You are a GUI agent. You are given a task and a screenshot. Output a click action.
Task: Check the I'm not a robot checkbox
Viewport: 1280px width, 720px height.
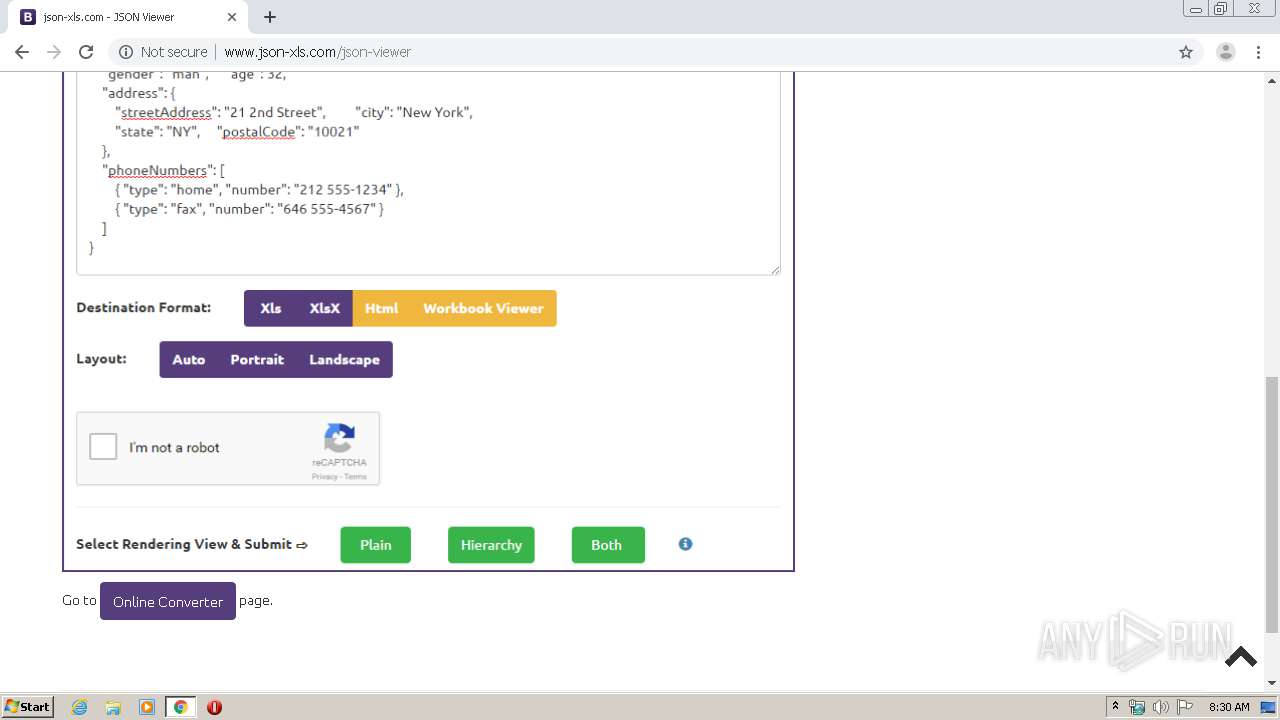point(103,447)
